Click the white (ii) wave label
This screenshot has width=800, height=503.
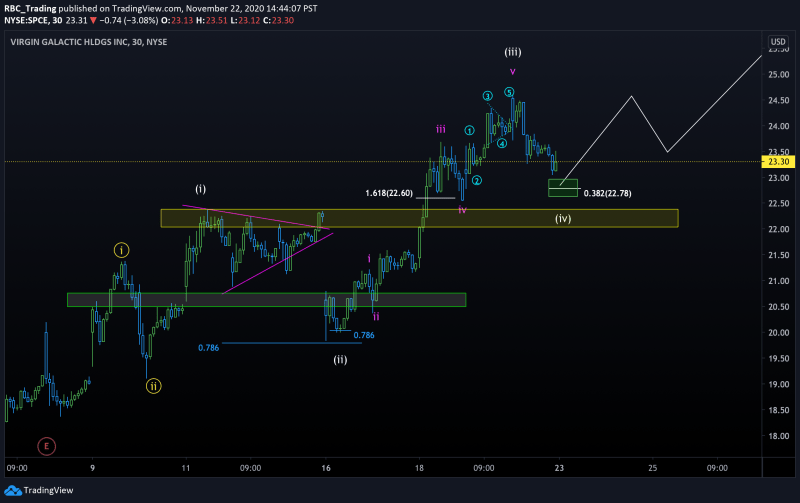click(340, 360)
